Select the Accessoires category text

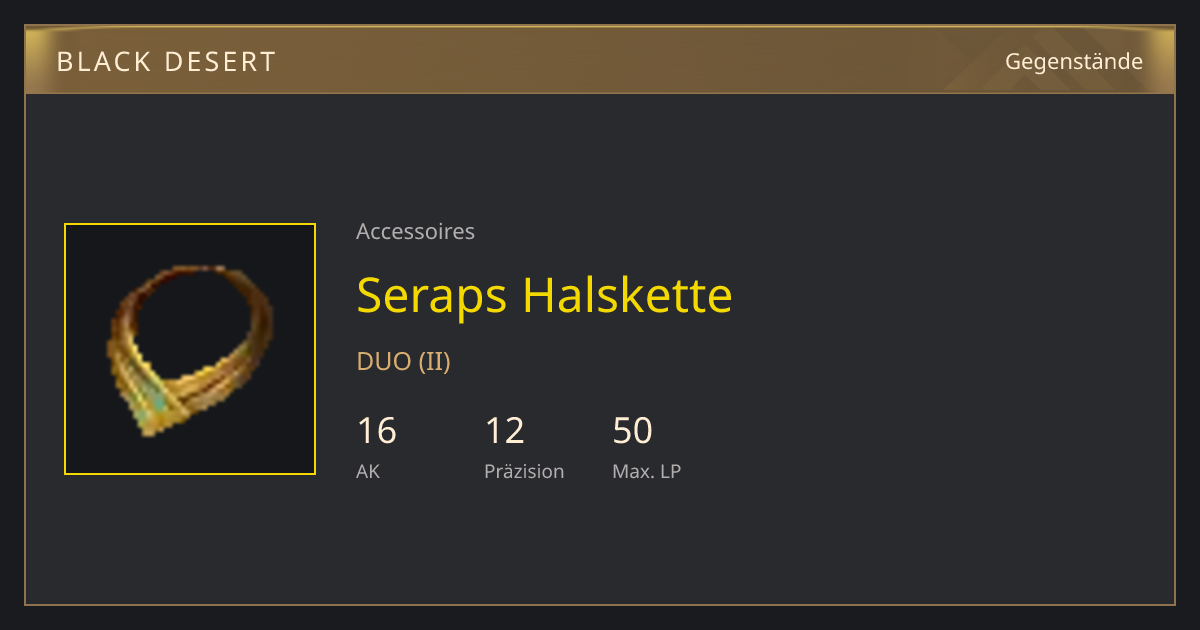click(415, 231)
